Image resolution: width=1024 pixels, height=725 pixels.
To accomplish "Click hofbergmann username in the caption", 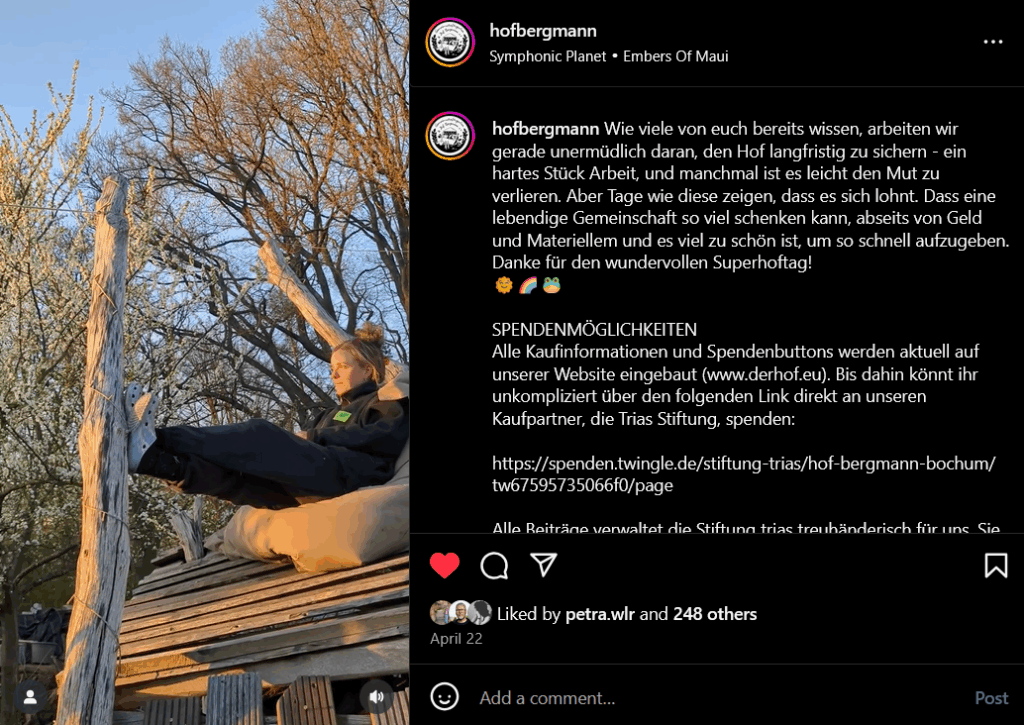I will pyautogui.click(x=545, y=129).
